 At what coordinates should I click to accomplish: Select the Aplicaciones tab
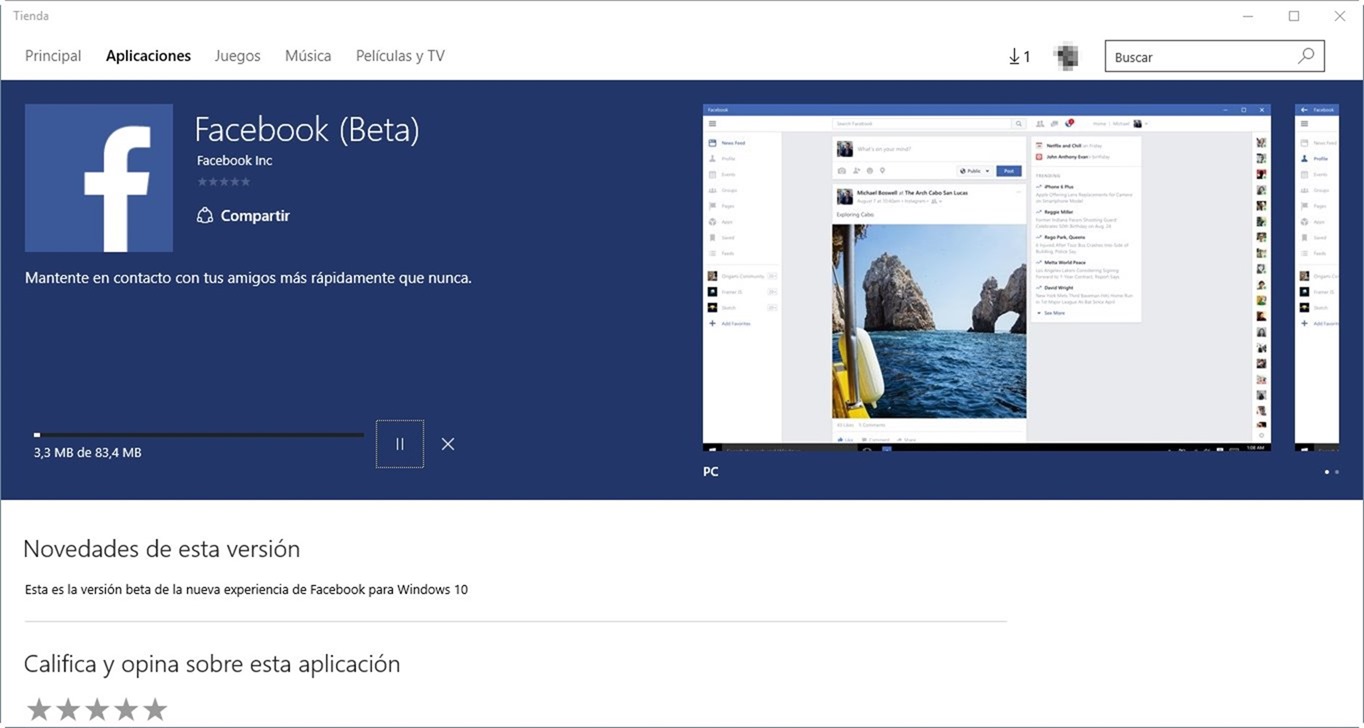click(x=148, y=56)
